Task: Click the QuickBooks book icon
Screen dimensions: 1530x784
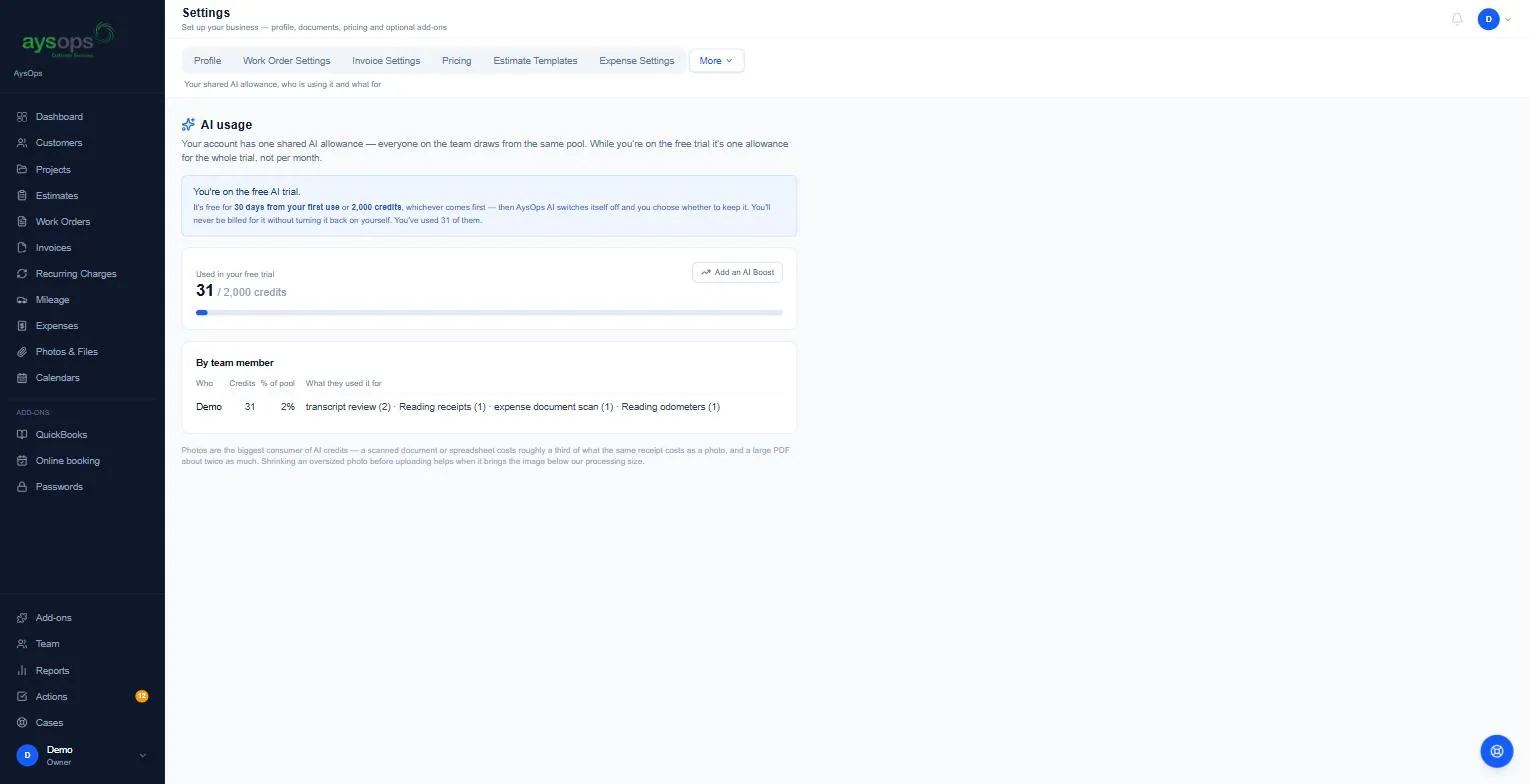Action: [x=22, y=435]
